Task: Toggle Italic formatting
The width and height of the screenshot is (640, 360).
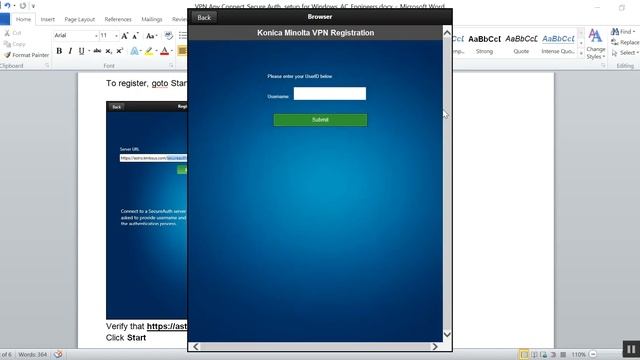Action: [x=70, y=51]
